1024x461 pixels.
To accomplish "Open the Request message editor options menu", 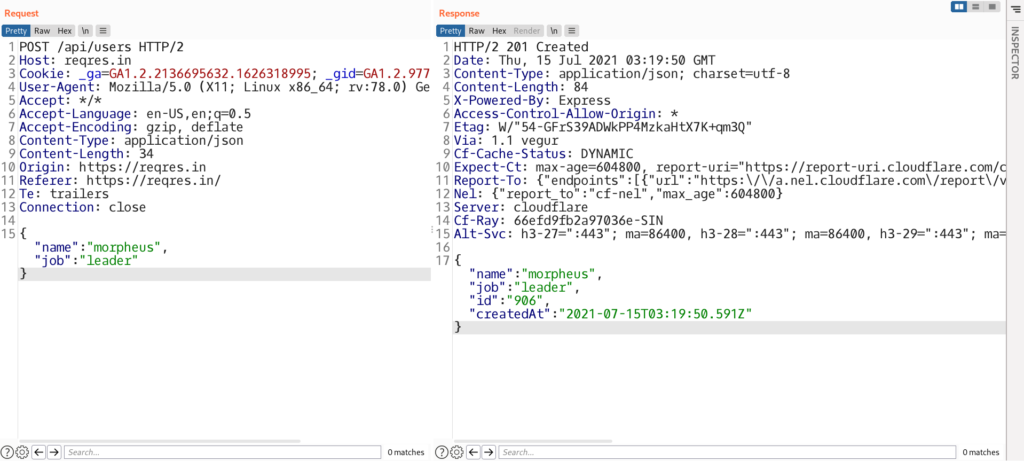I will (103, 31).
